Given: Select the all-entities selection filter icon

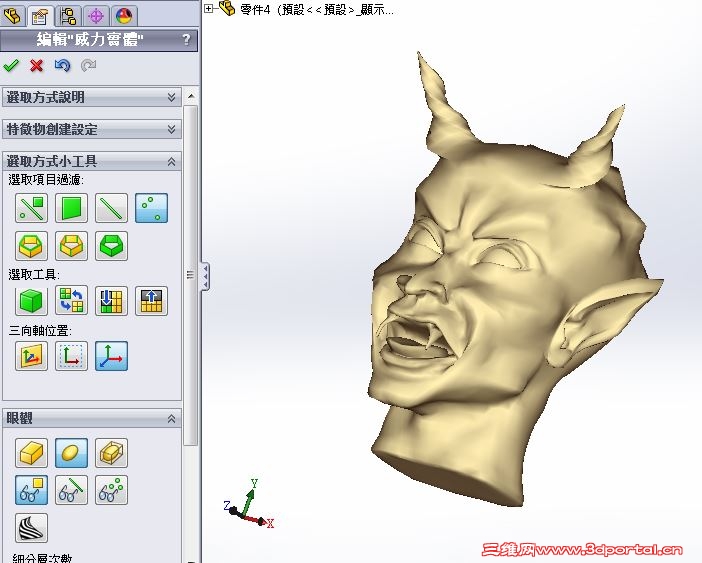Looking at the screenshot, I should pyautogui.click(x=31, y=208).
